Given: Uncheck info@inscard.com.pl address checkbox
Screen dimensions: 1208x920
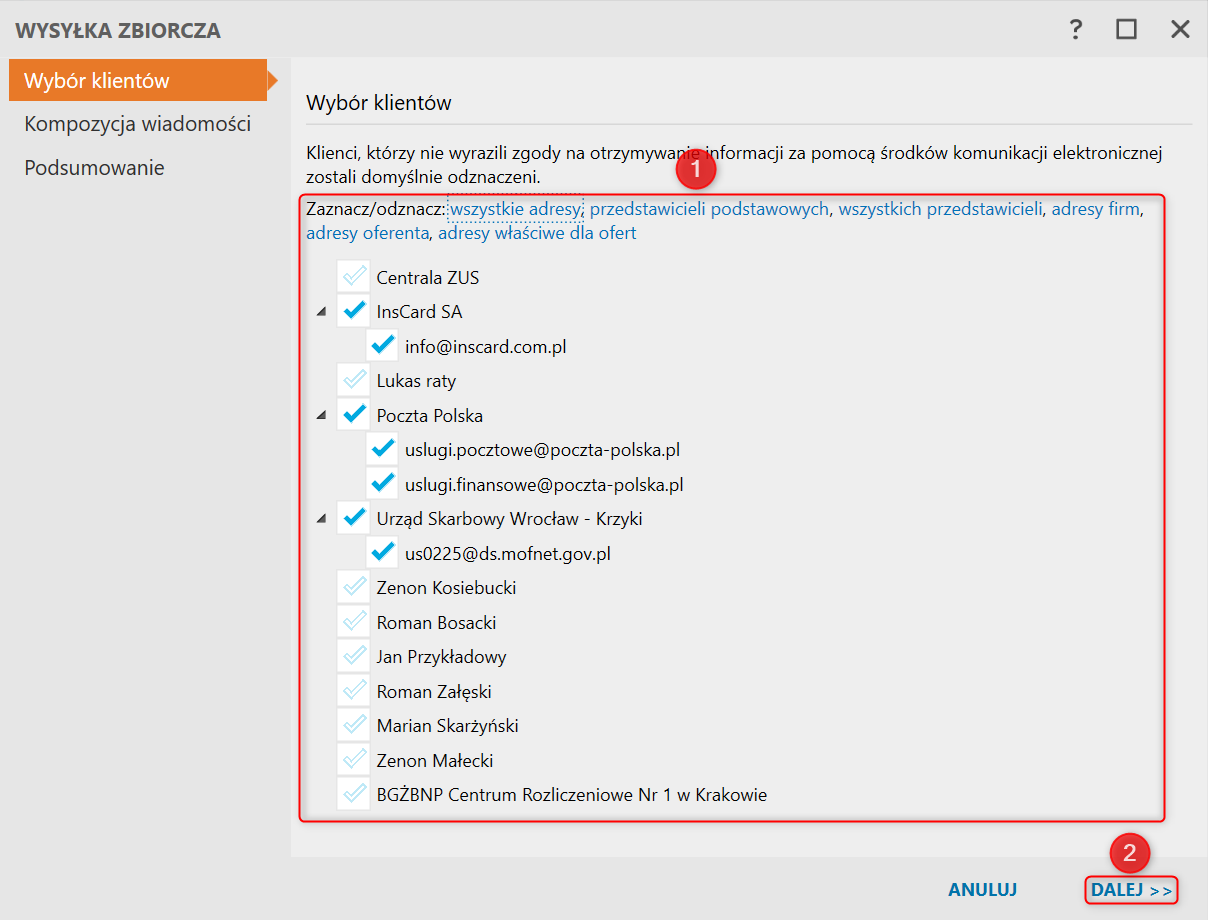Looking at the screenshot, I should click(x=382, y=347).
